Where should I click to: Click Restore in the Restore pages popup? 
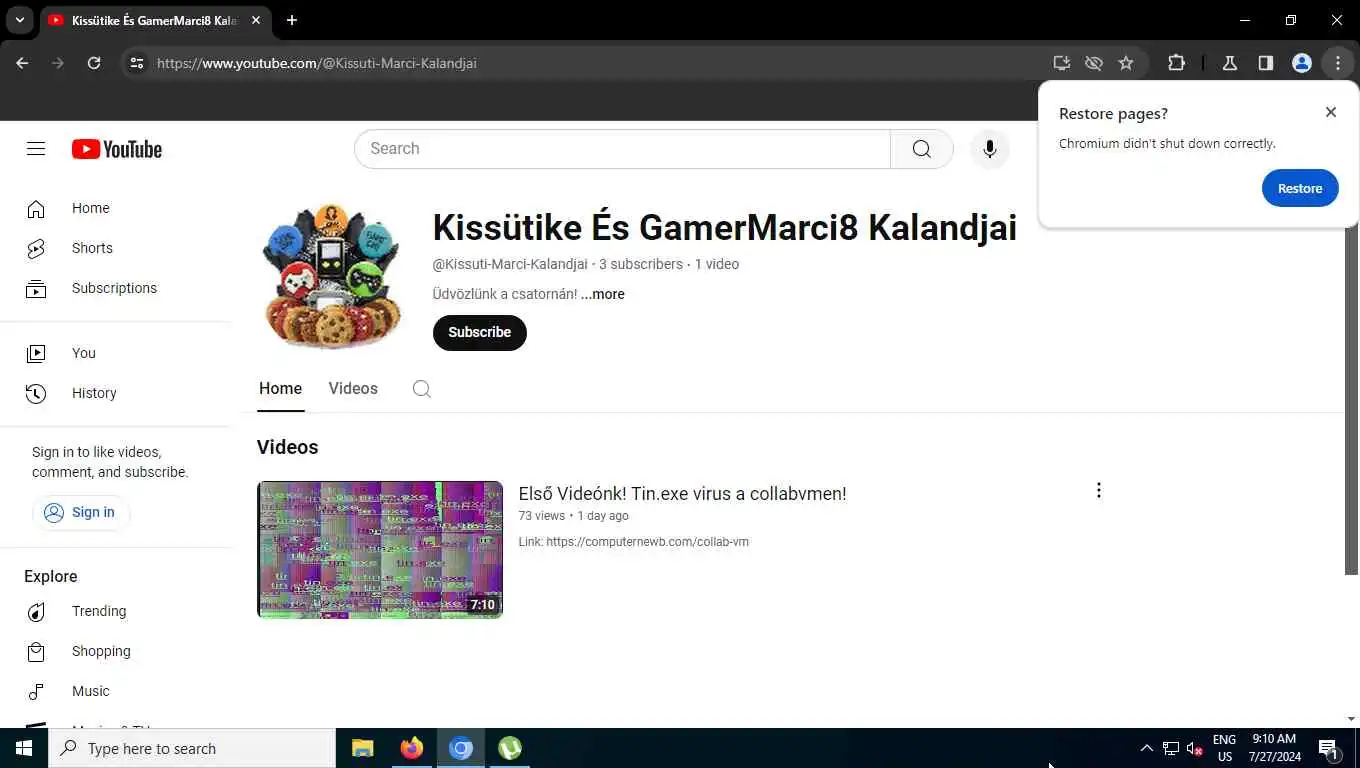coord(1300,188)
